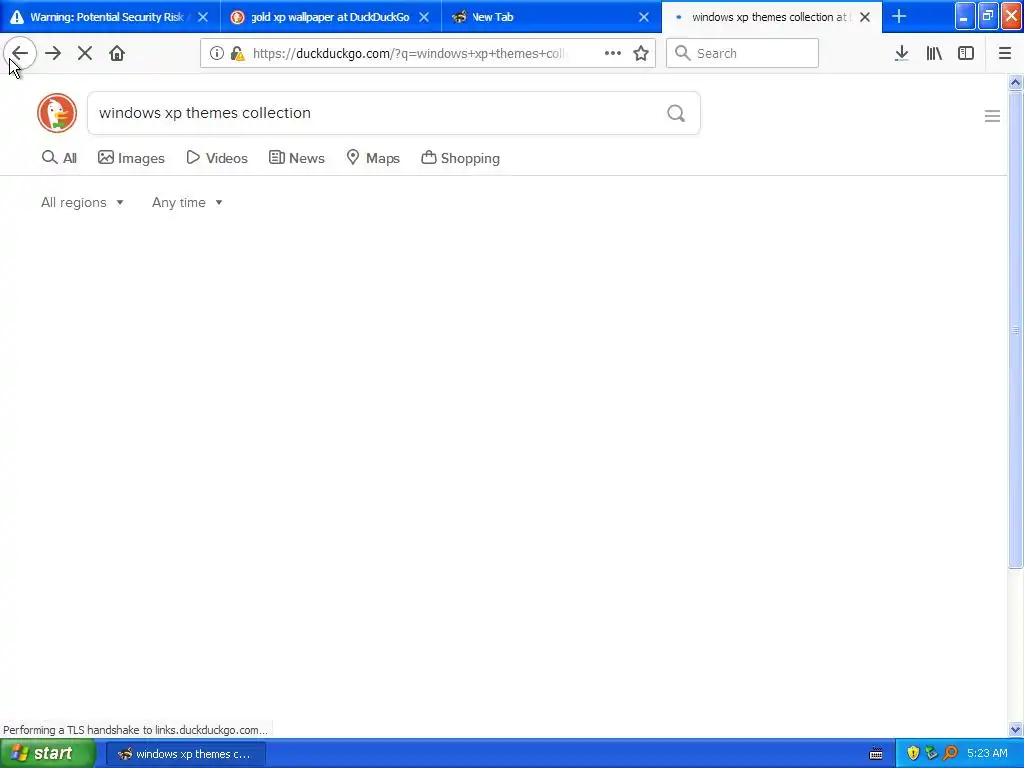Image resolution: width=1024 pixels, height=768 pixels.
Task: Expand the Any time filter dropdown
Action: point(187,202)
